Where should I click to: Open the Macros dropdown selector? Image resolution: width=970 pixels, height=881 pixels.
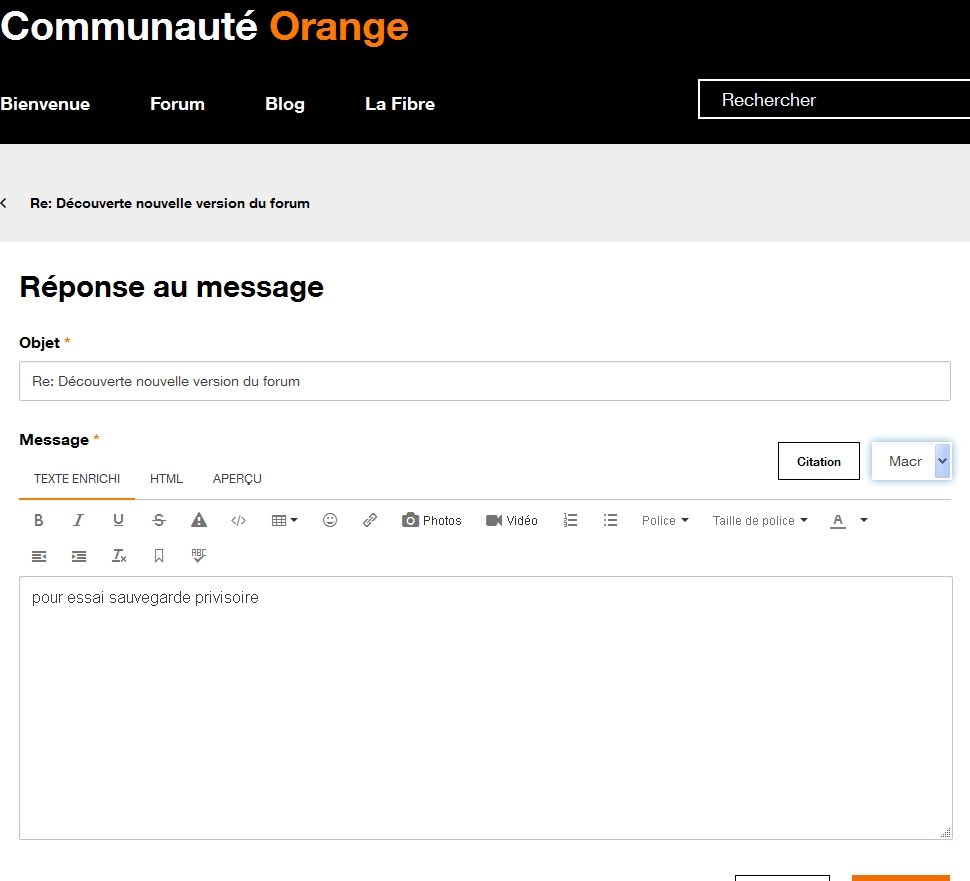(911, 461)
